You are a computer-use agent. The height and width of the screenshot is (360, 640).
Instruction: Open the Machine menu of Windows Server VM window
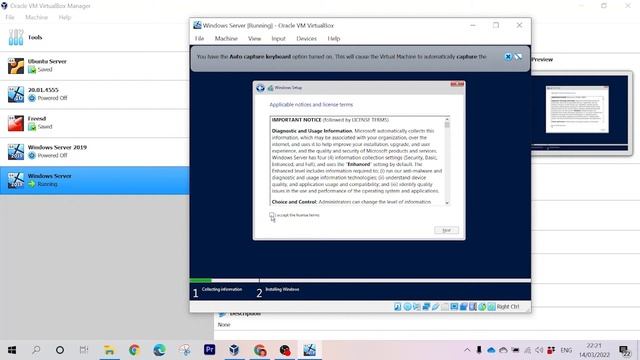click(226, 38)
